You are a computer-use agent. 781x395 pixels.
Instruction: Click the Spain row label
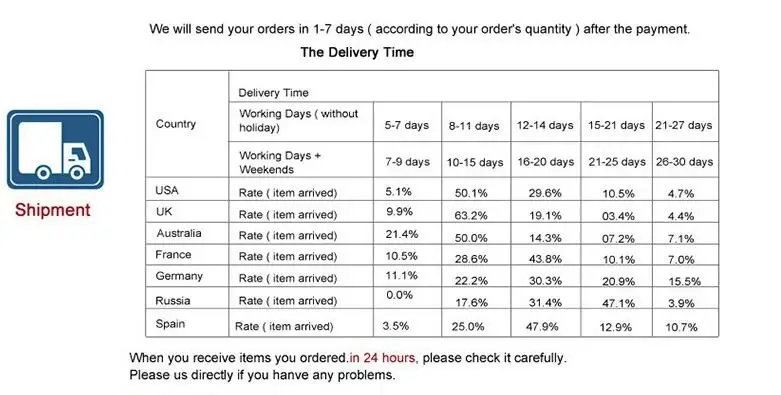(x=170, y=324)
